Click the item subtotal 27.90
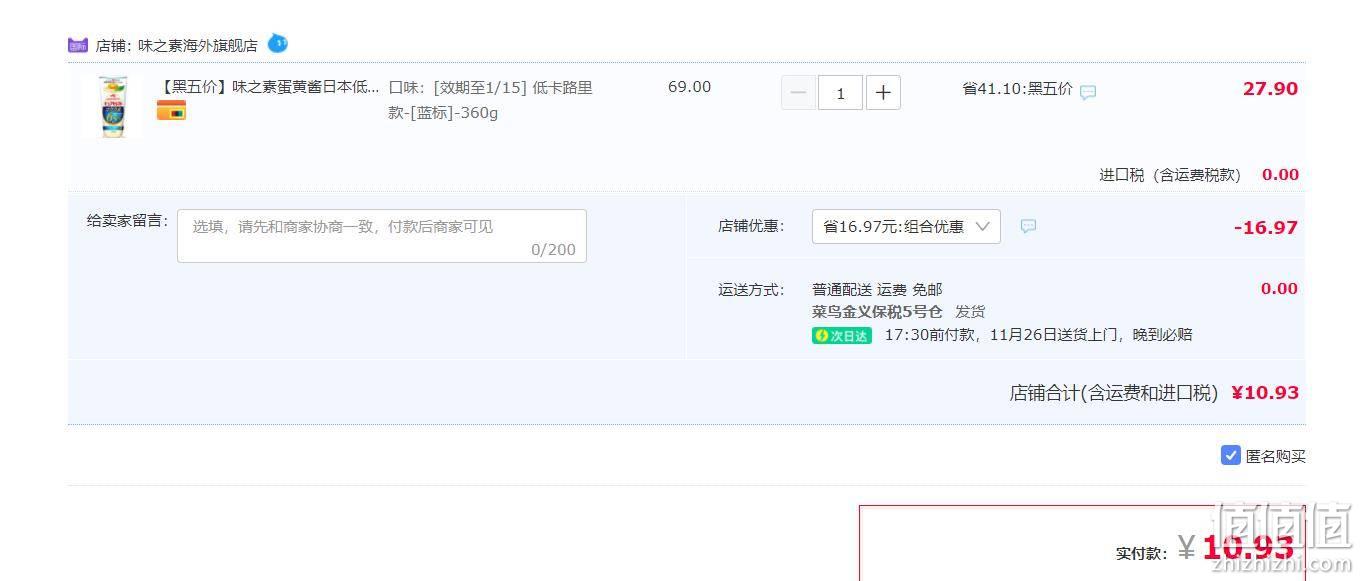1361x581 pixels. click(1270, 89)
